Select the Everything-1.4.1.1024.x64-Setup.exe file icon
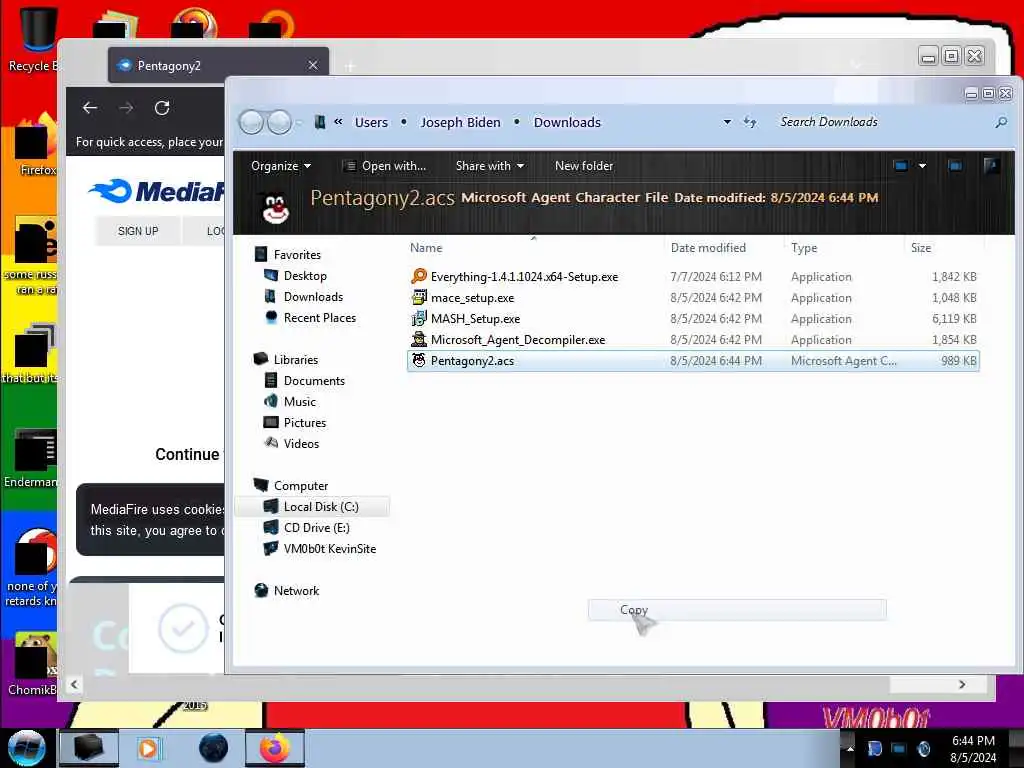Image resolution: width=1024 pixels, height=768 pixels. (419, 276)
